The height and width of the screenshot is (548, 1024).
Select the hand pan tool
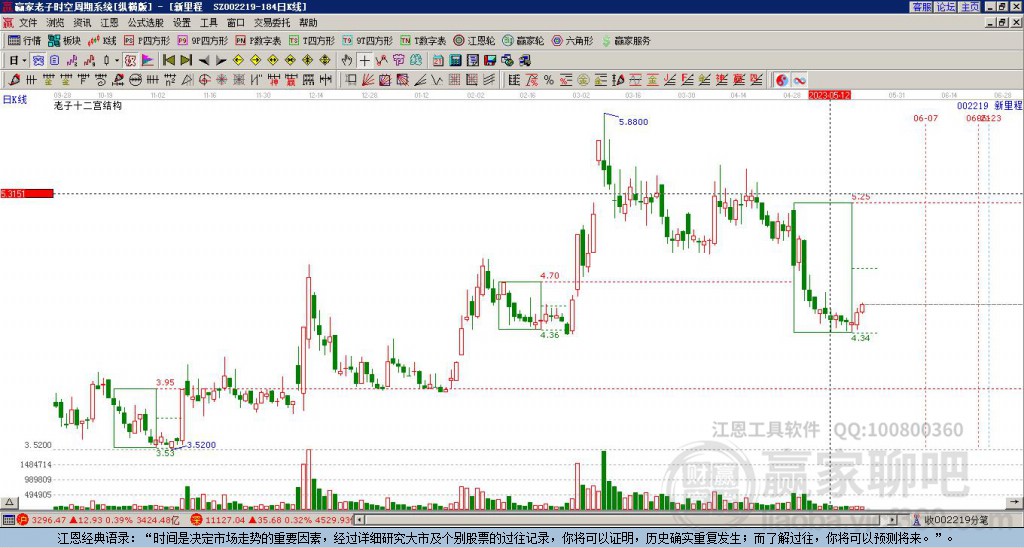(346, 60)
